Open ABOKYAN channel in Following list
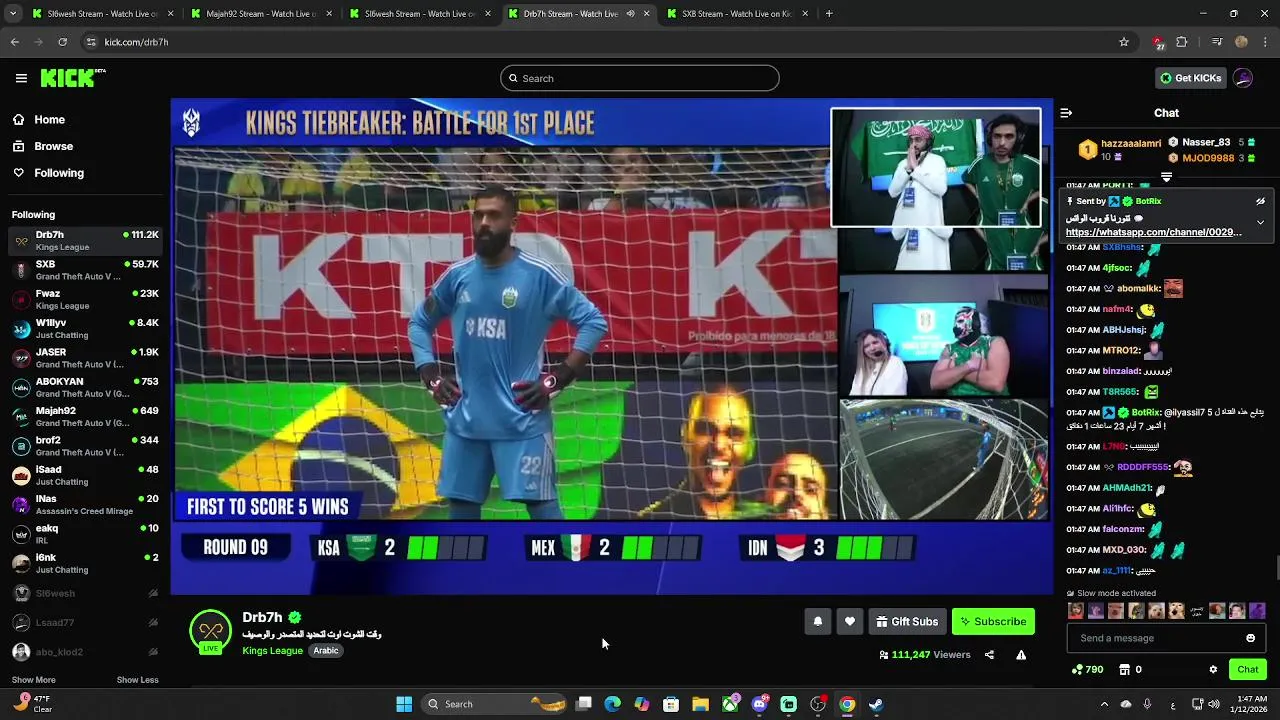The width and height of the screenshot is (1280, 720). [84, 387]
